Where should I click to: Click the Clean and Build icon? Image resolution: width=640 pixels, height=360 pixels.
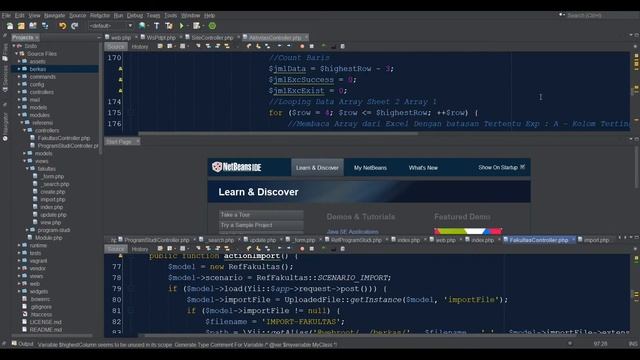pos(169,26)
